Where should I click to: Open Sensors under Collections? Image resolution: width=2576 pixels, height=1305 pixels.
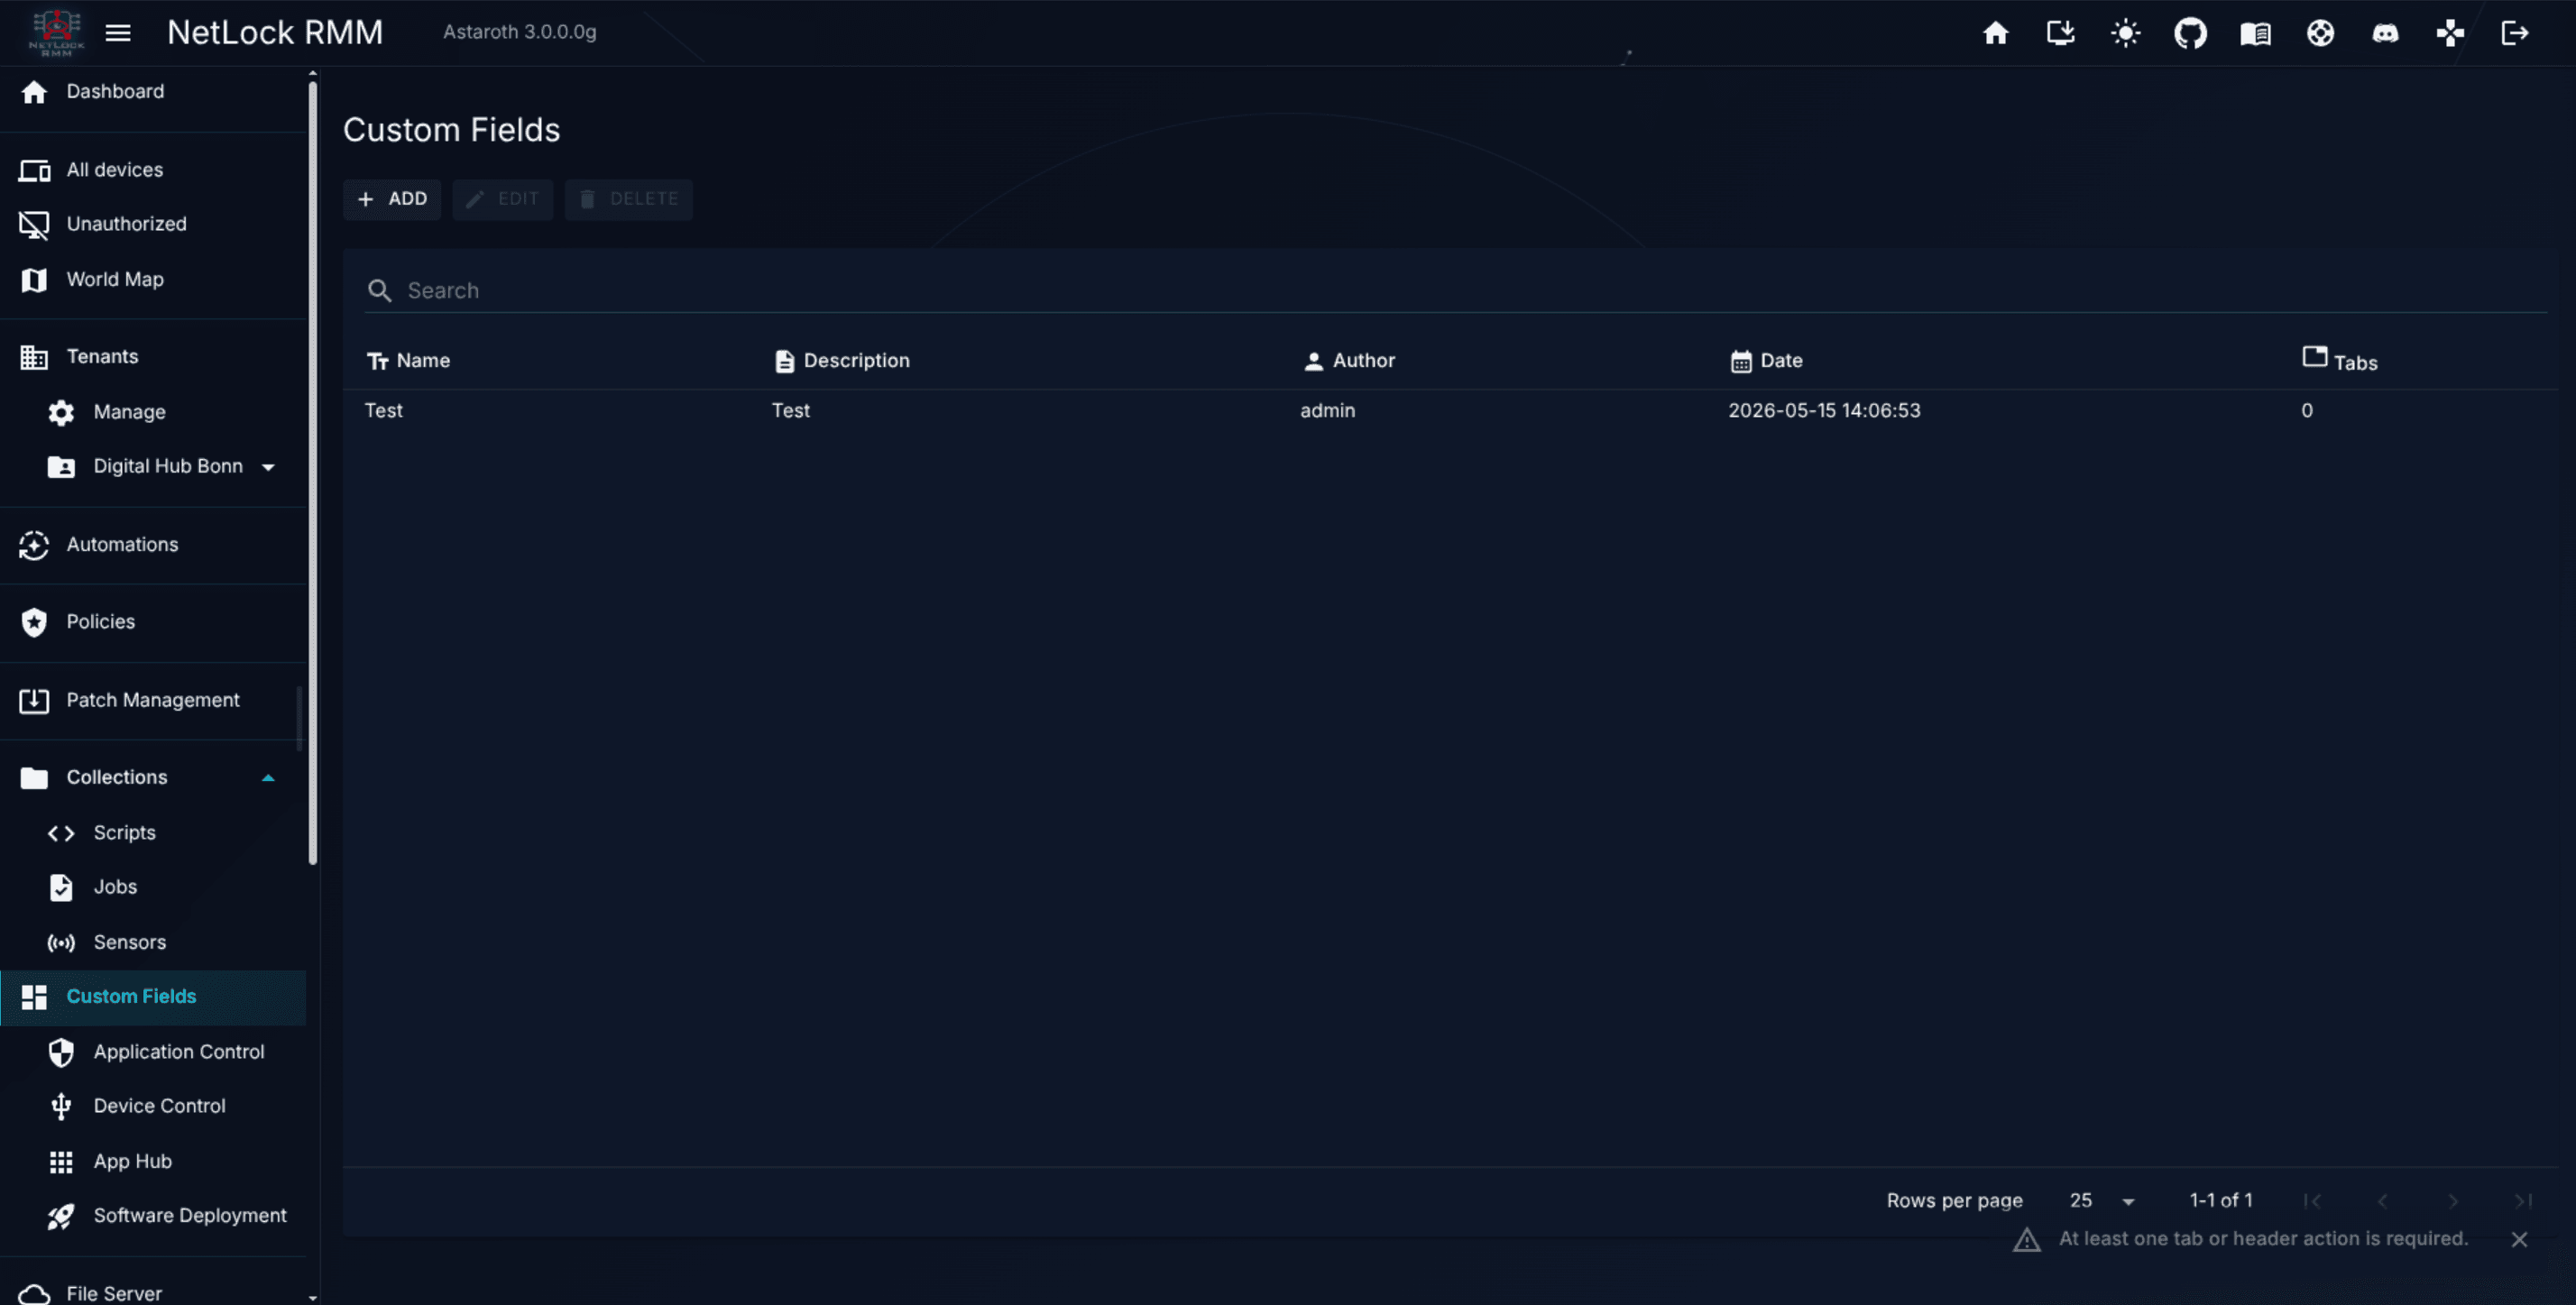coord(153,942)
